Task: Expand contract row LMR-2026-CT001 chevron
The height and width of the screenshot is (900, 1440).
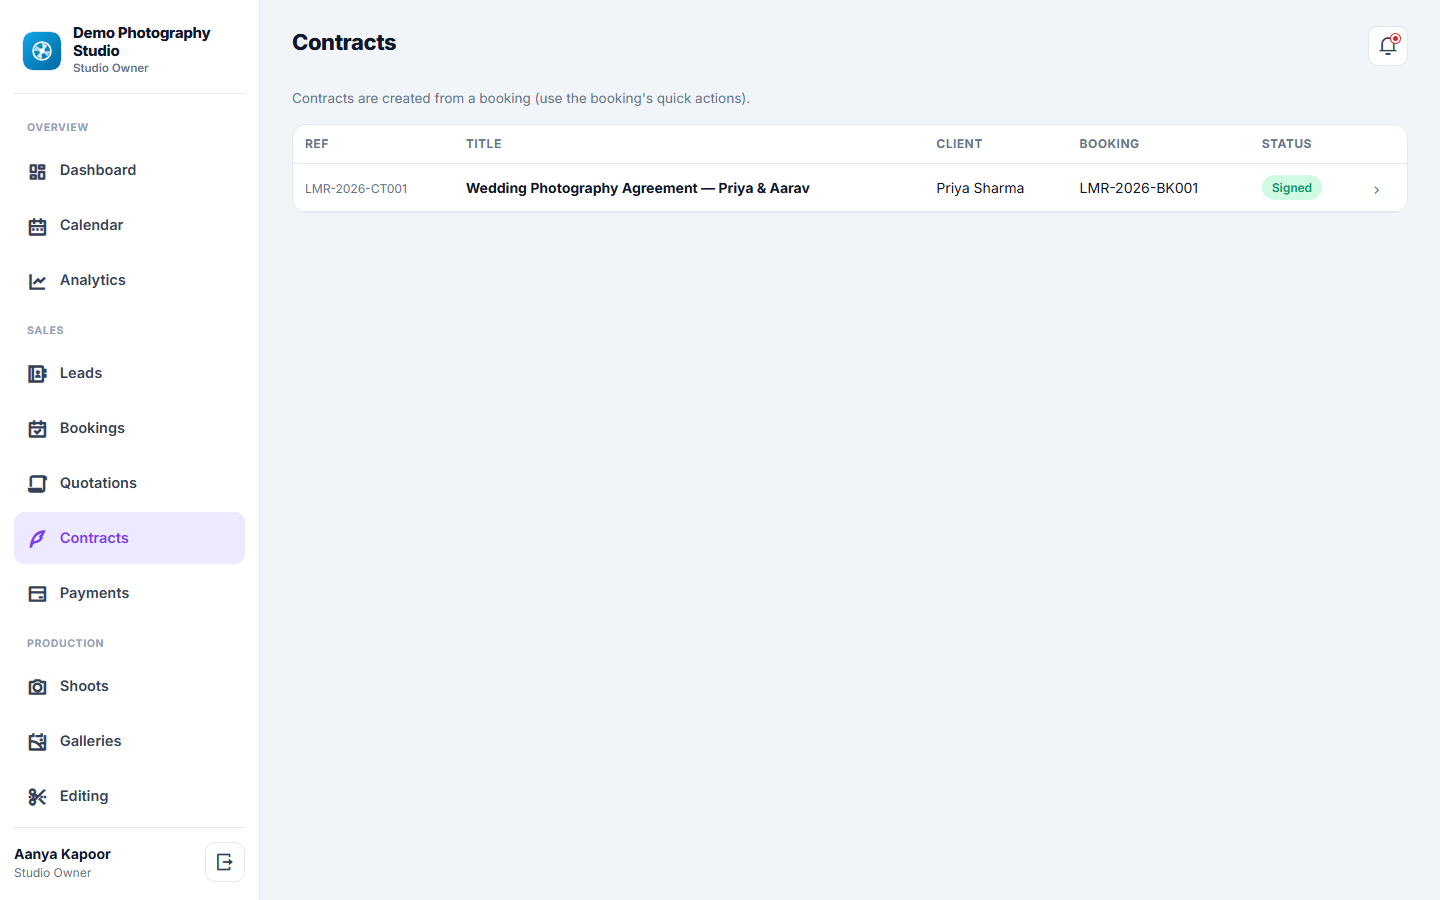Action: click(x=1376, y=189)
